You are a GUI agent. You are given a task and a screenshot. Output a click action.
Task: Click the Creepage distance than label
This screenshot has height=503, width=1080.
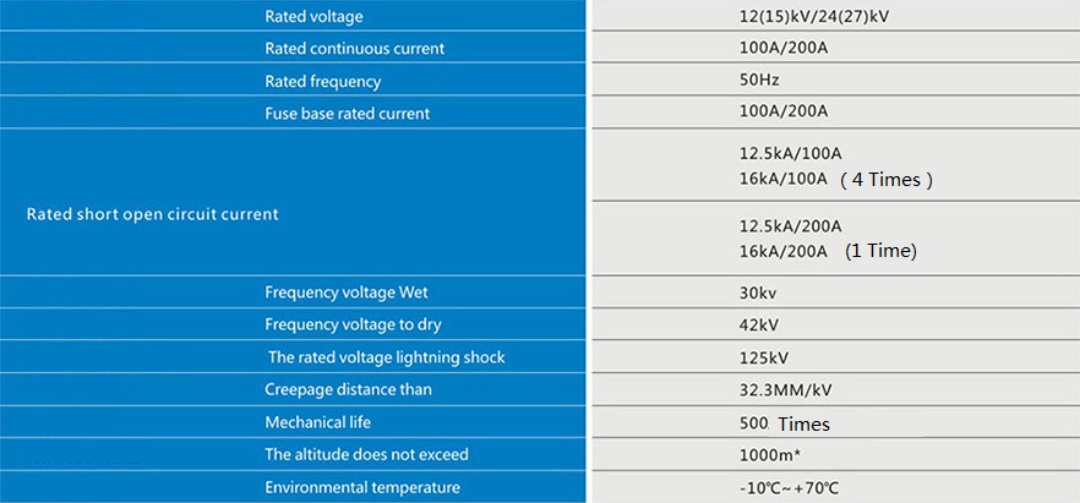349,389
